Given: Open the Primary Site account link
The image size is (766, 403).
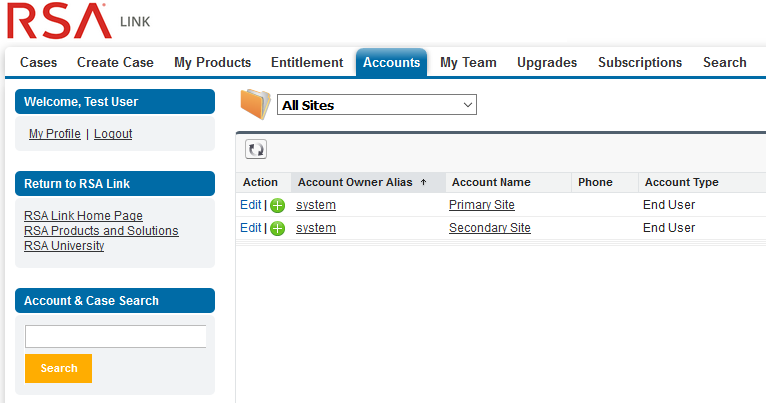Looking at the screenshot, I should 482,205.
